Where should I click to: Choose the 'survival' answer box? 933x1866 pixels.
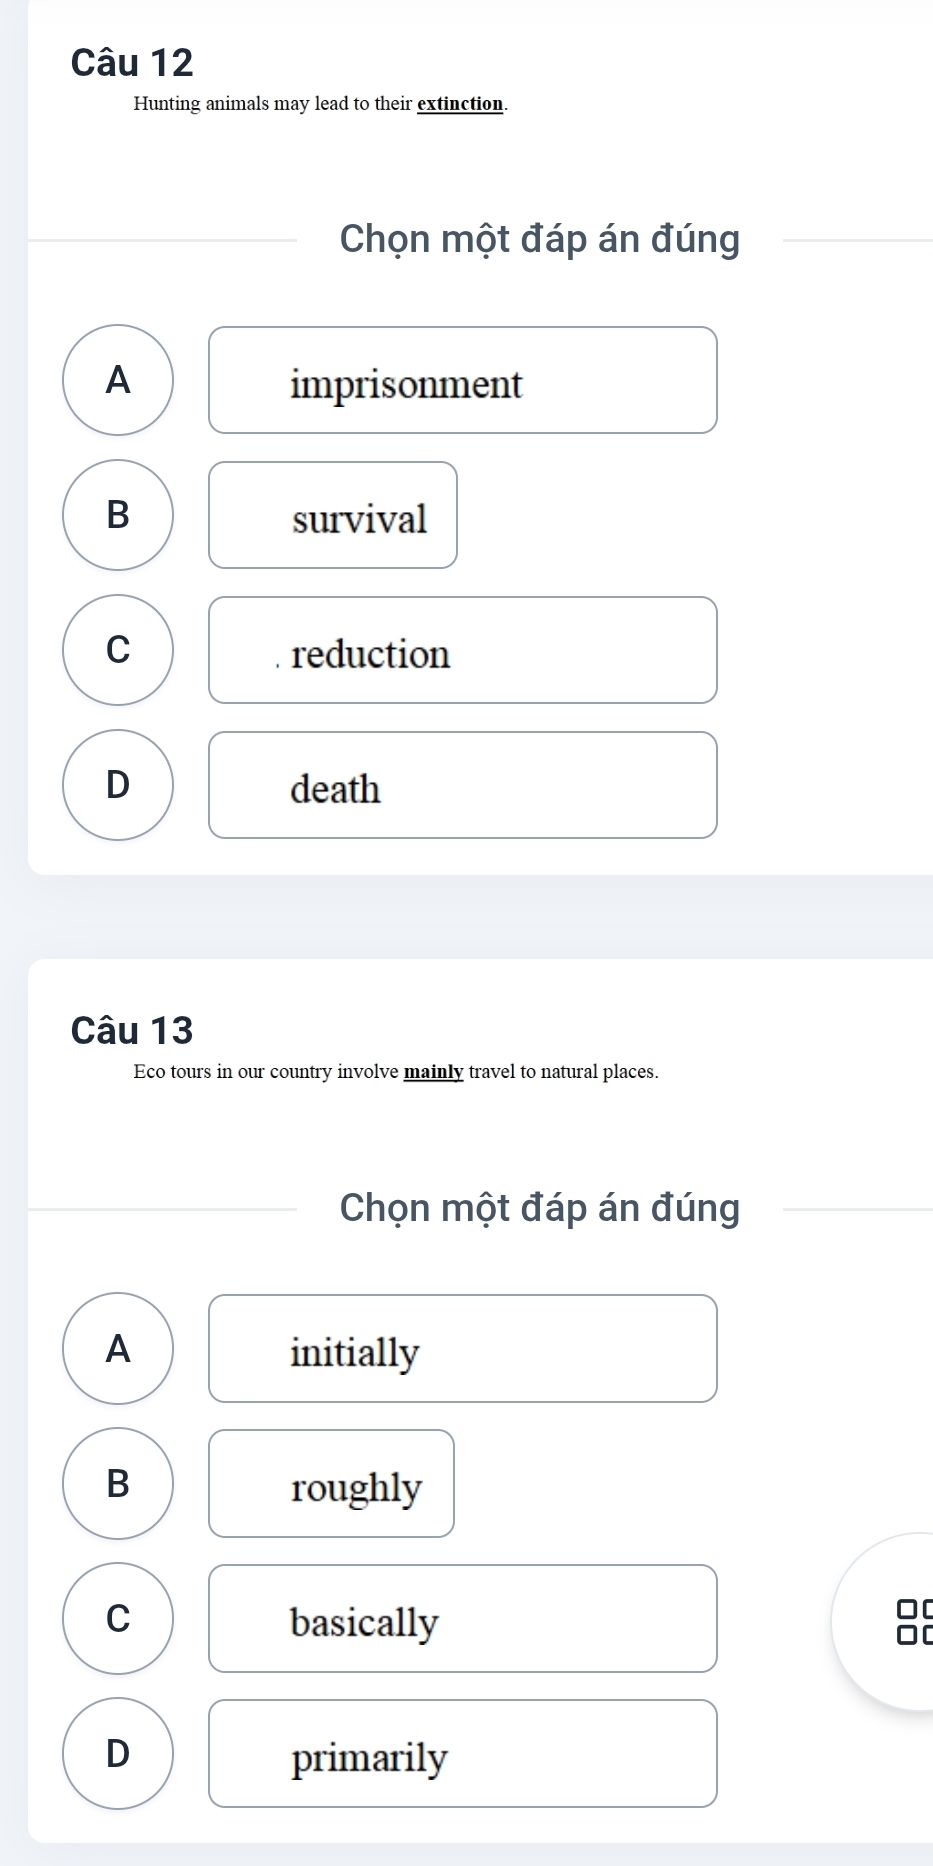point(333,515)
